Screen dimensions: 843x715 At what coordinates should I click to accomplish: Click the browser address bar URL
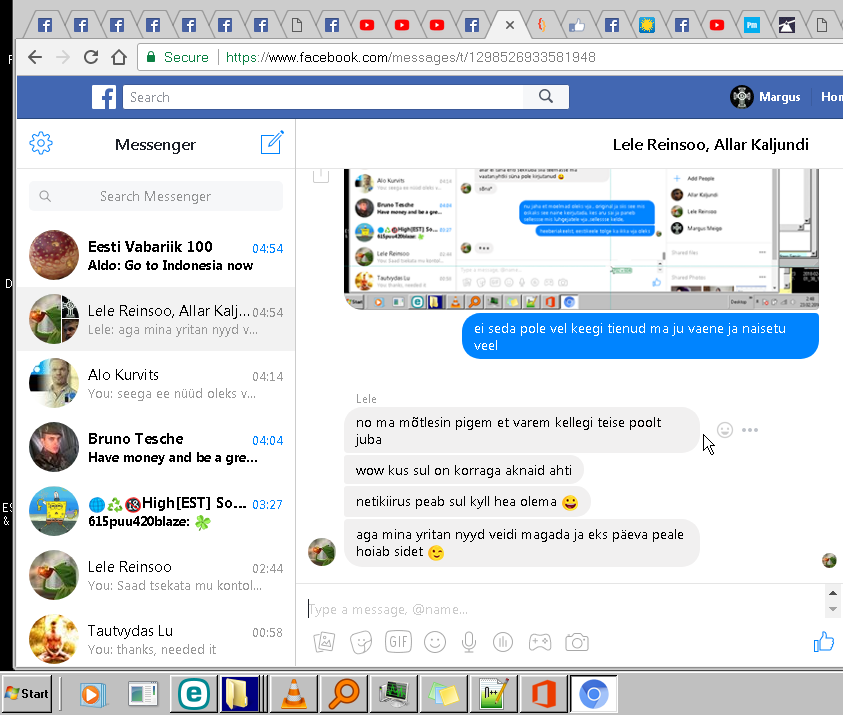point(410,57)
